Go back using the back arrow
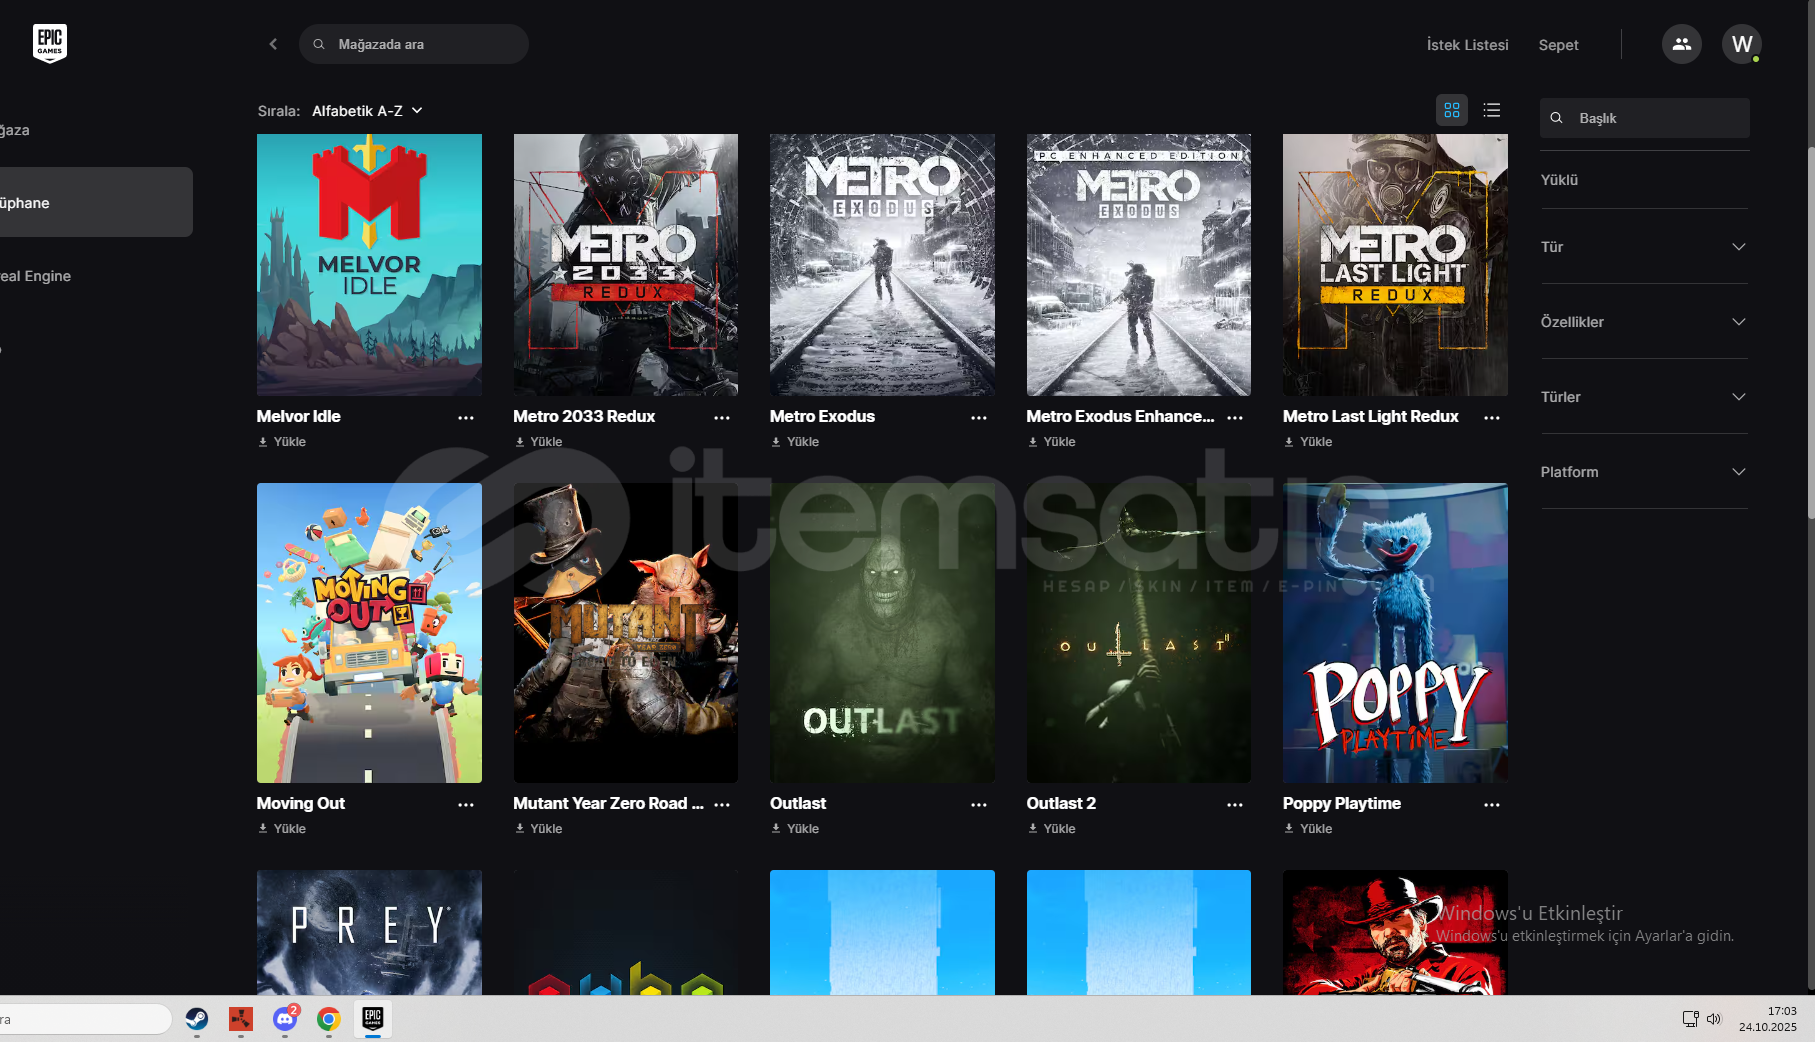The image size is (1815, 1042). [x=273, y=44]
